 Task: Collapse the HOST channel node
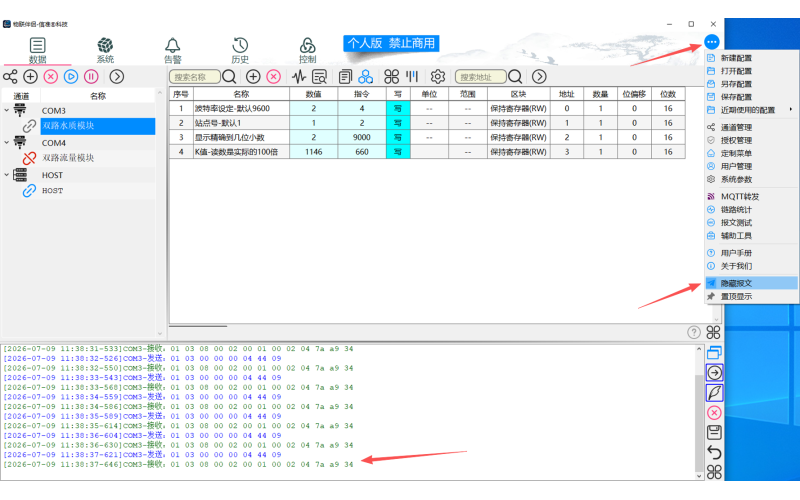(7, 174)
